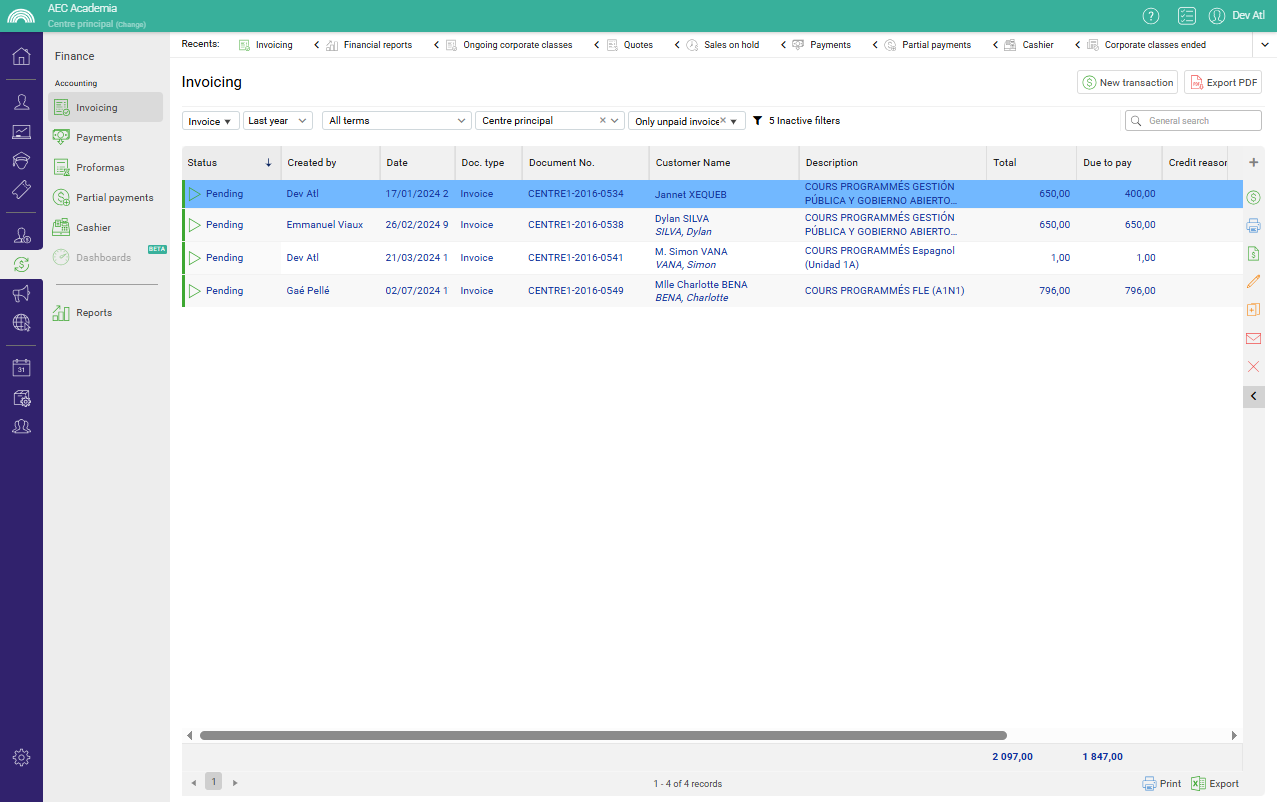Click the envelope email icon in right toolbar

pyautogui.click(x=1253, y=339)
